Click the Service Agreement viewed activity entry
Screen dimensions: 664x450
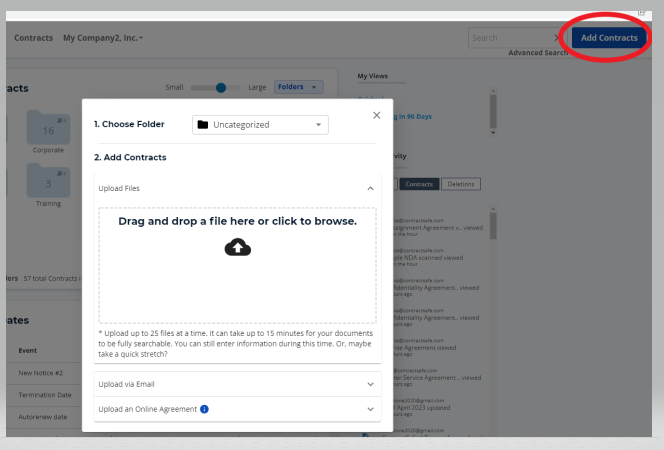point(437,378)
